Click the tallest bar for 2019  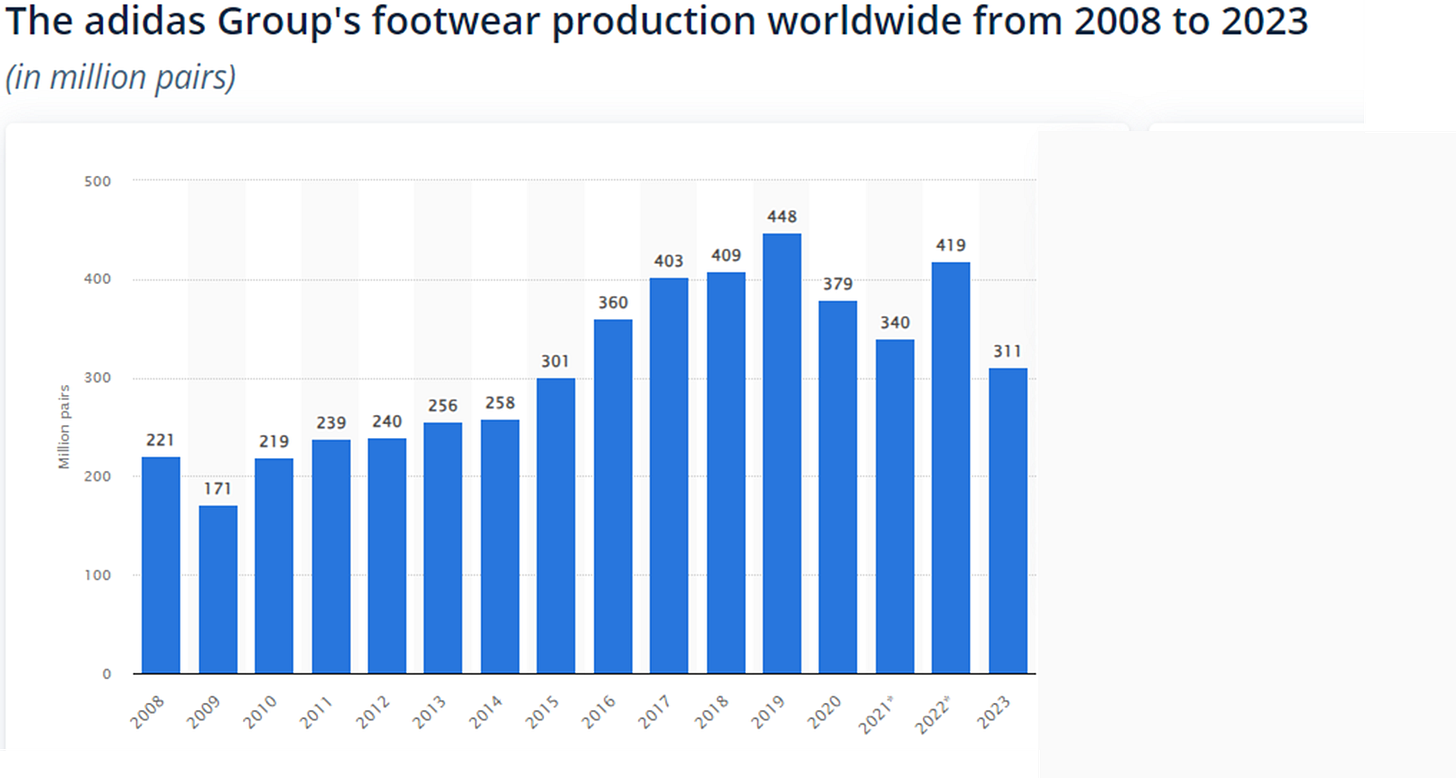click(782, 454)
